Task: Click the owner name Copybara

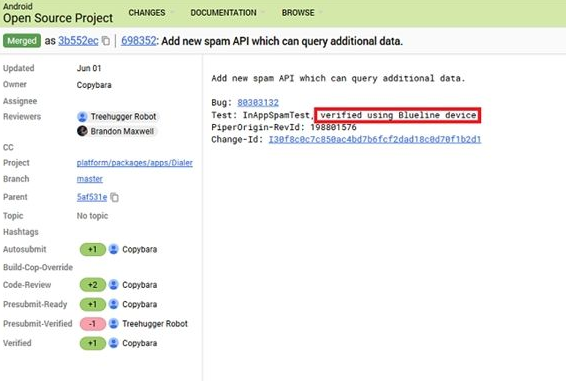Action: click(94, 85)
